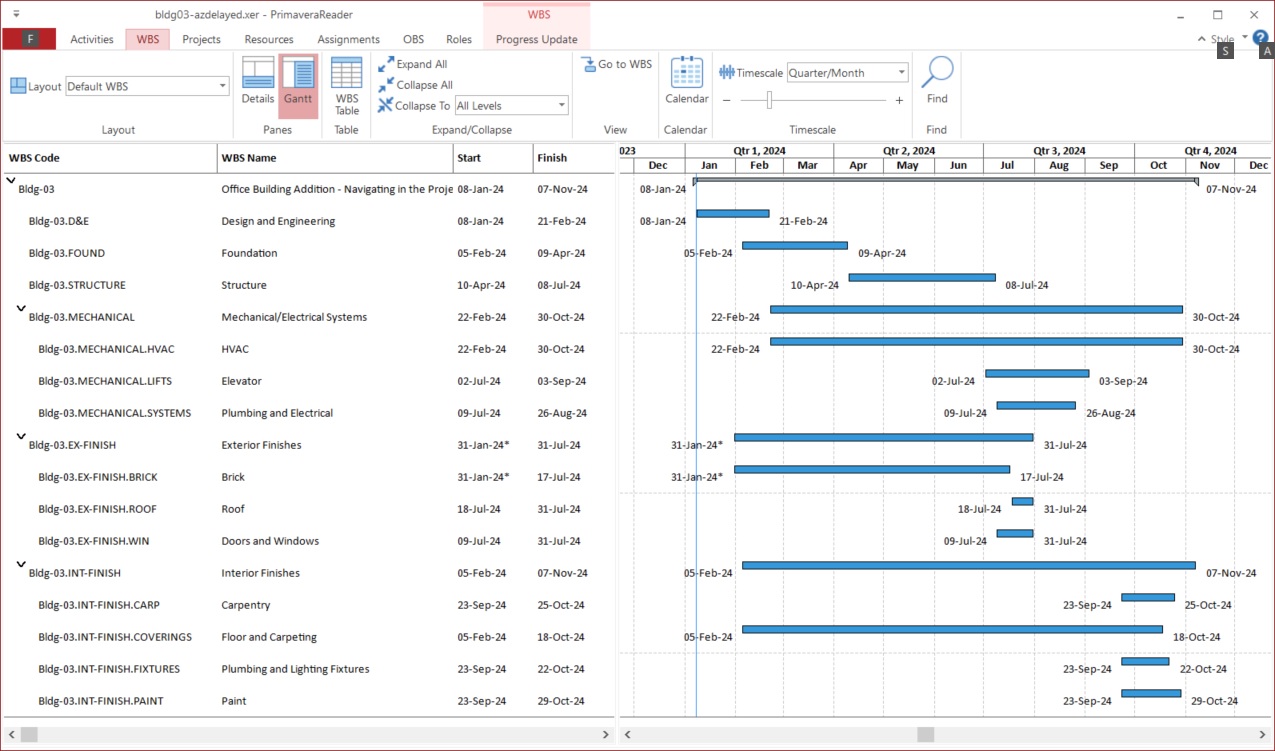Click the Collapse All icon

pos(386,85)
